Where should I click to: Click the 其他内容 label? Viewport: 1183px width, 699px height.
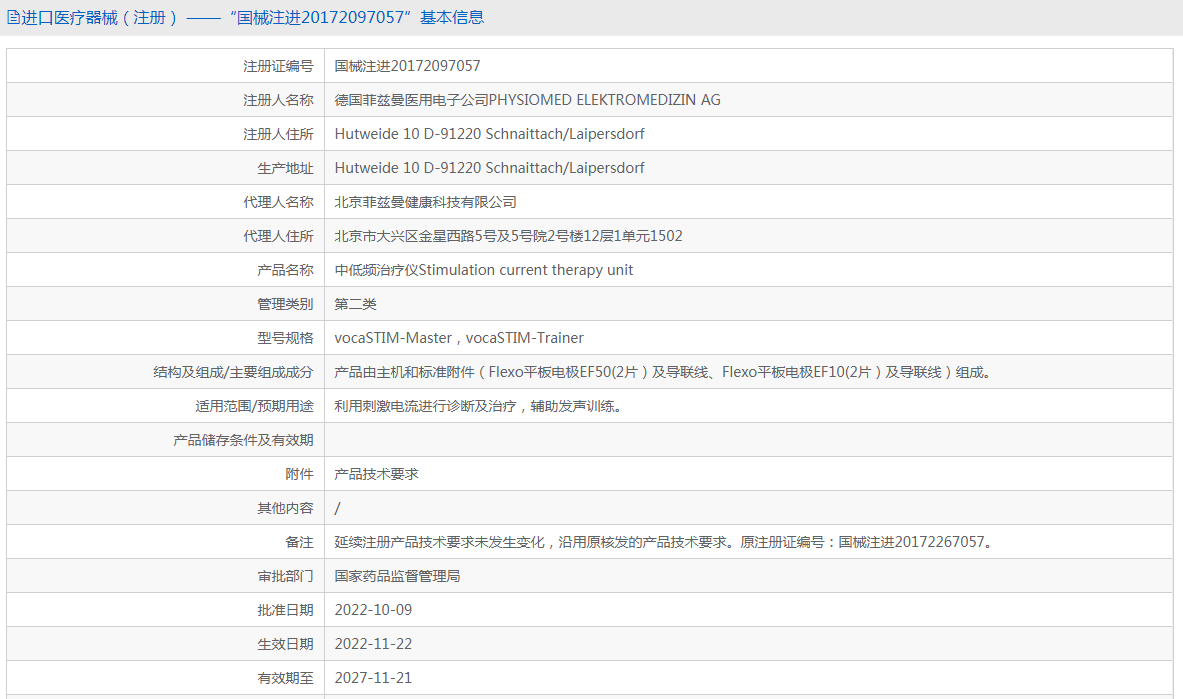click(x=285, y=508)
